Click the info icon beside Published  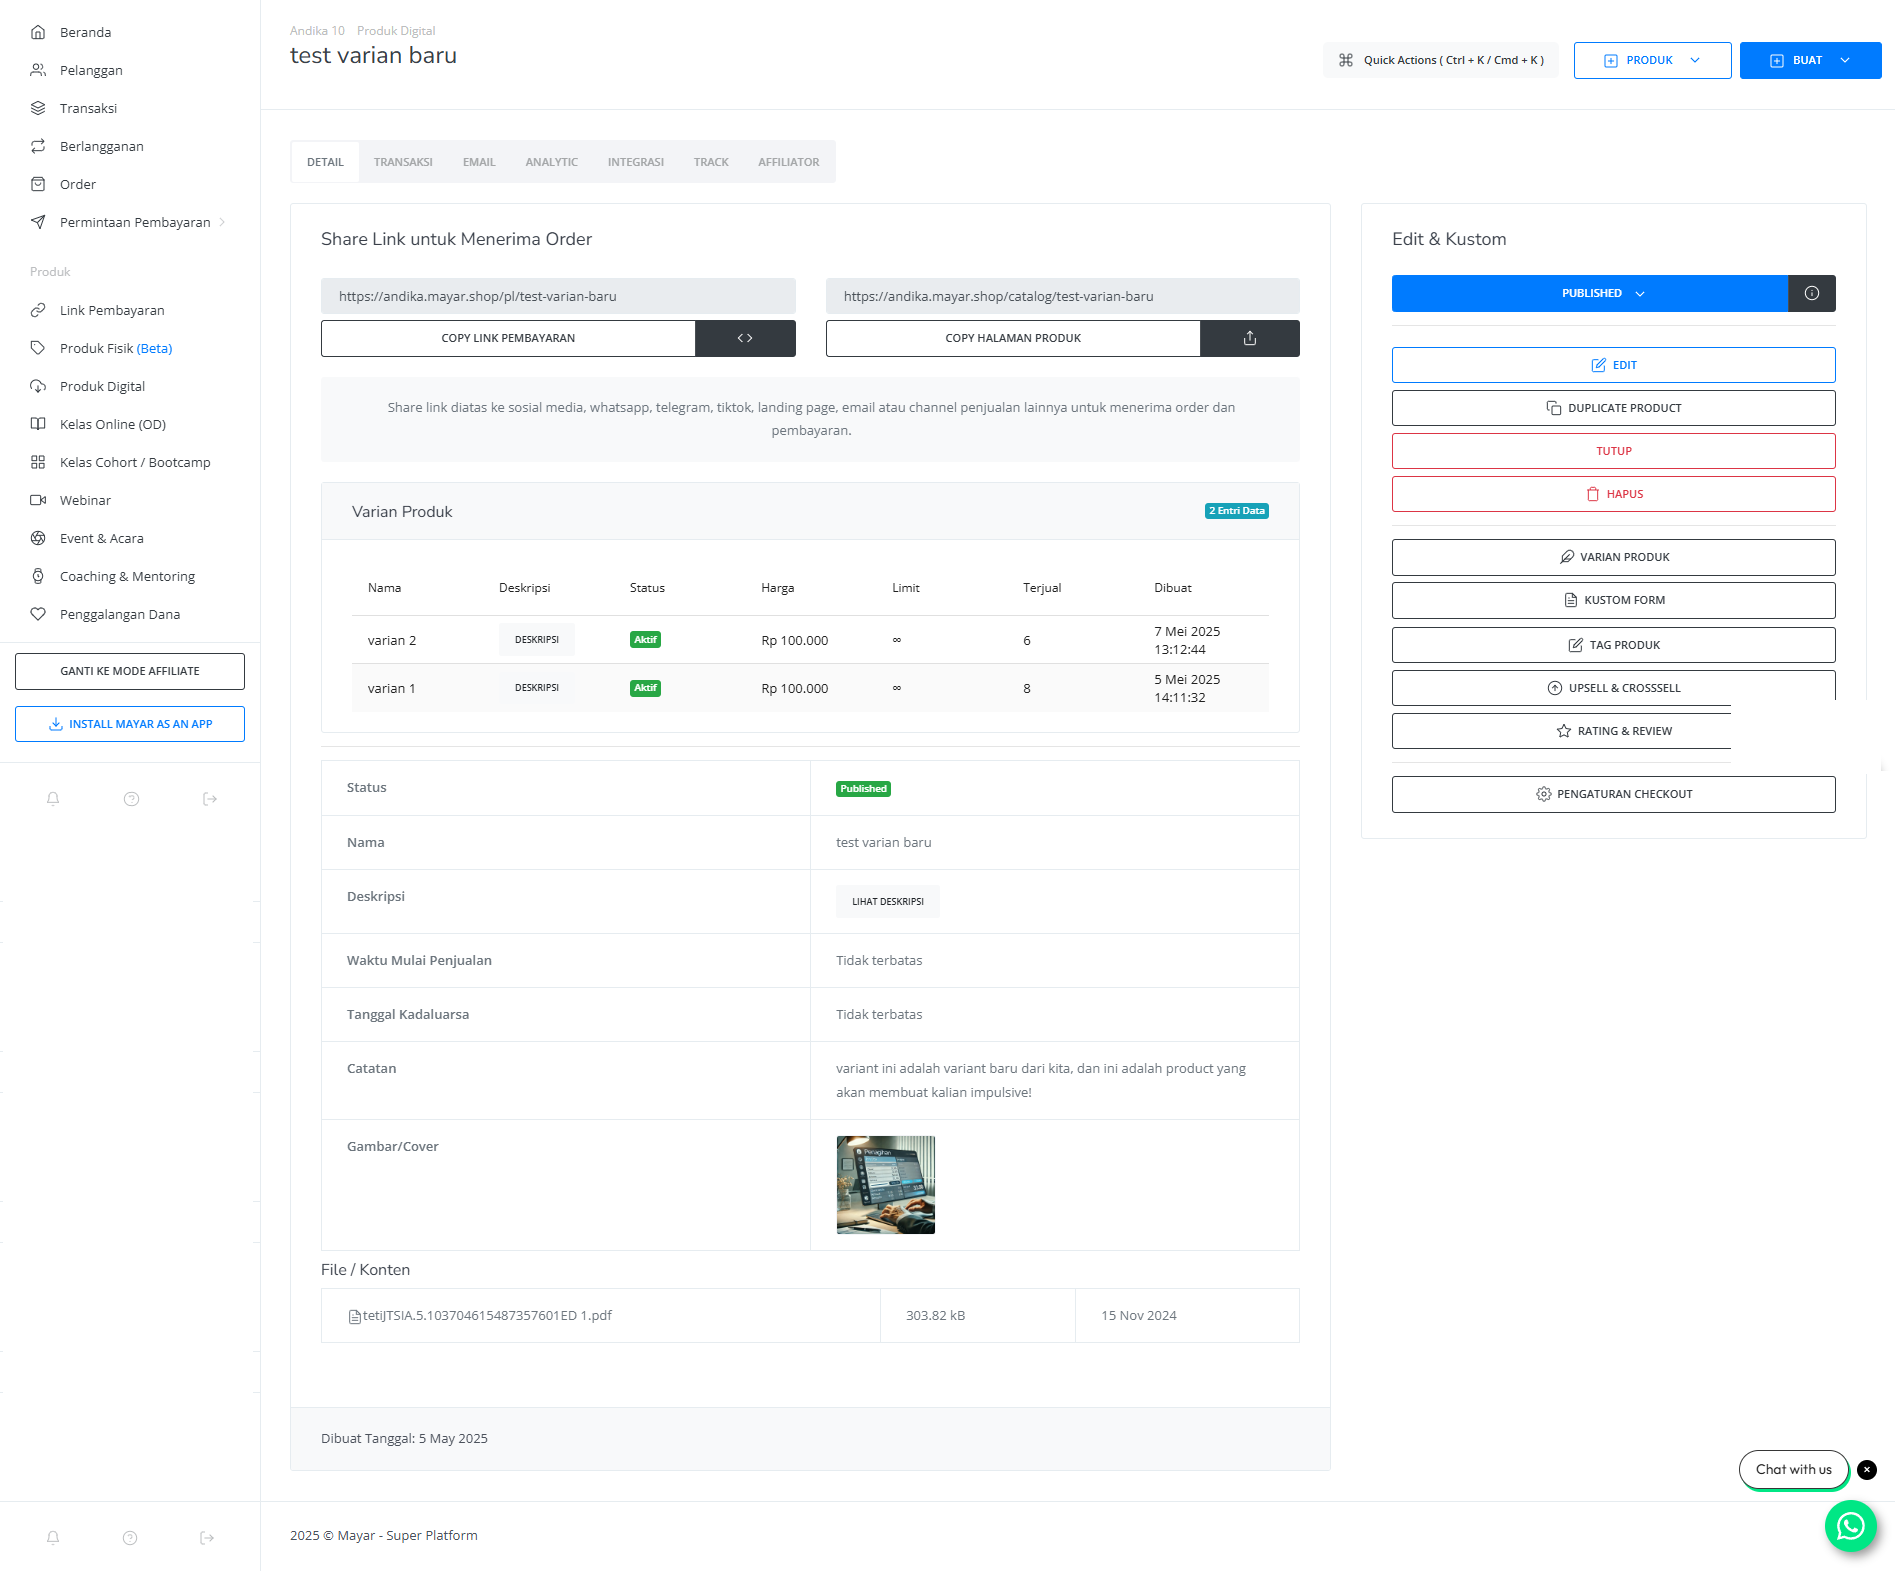1812,293
